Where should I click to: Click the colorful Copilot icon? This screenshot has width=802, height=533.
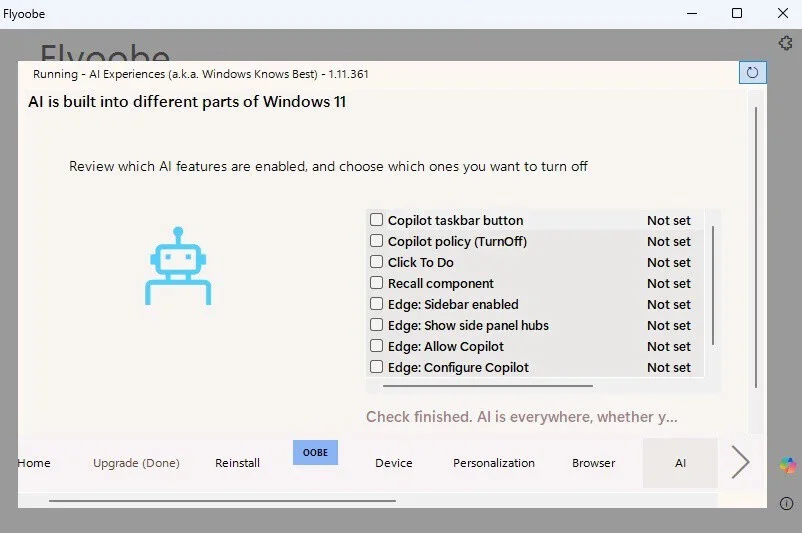[788, 465]
